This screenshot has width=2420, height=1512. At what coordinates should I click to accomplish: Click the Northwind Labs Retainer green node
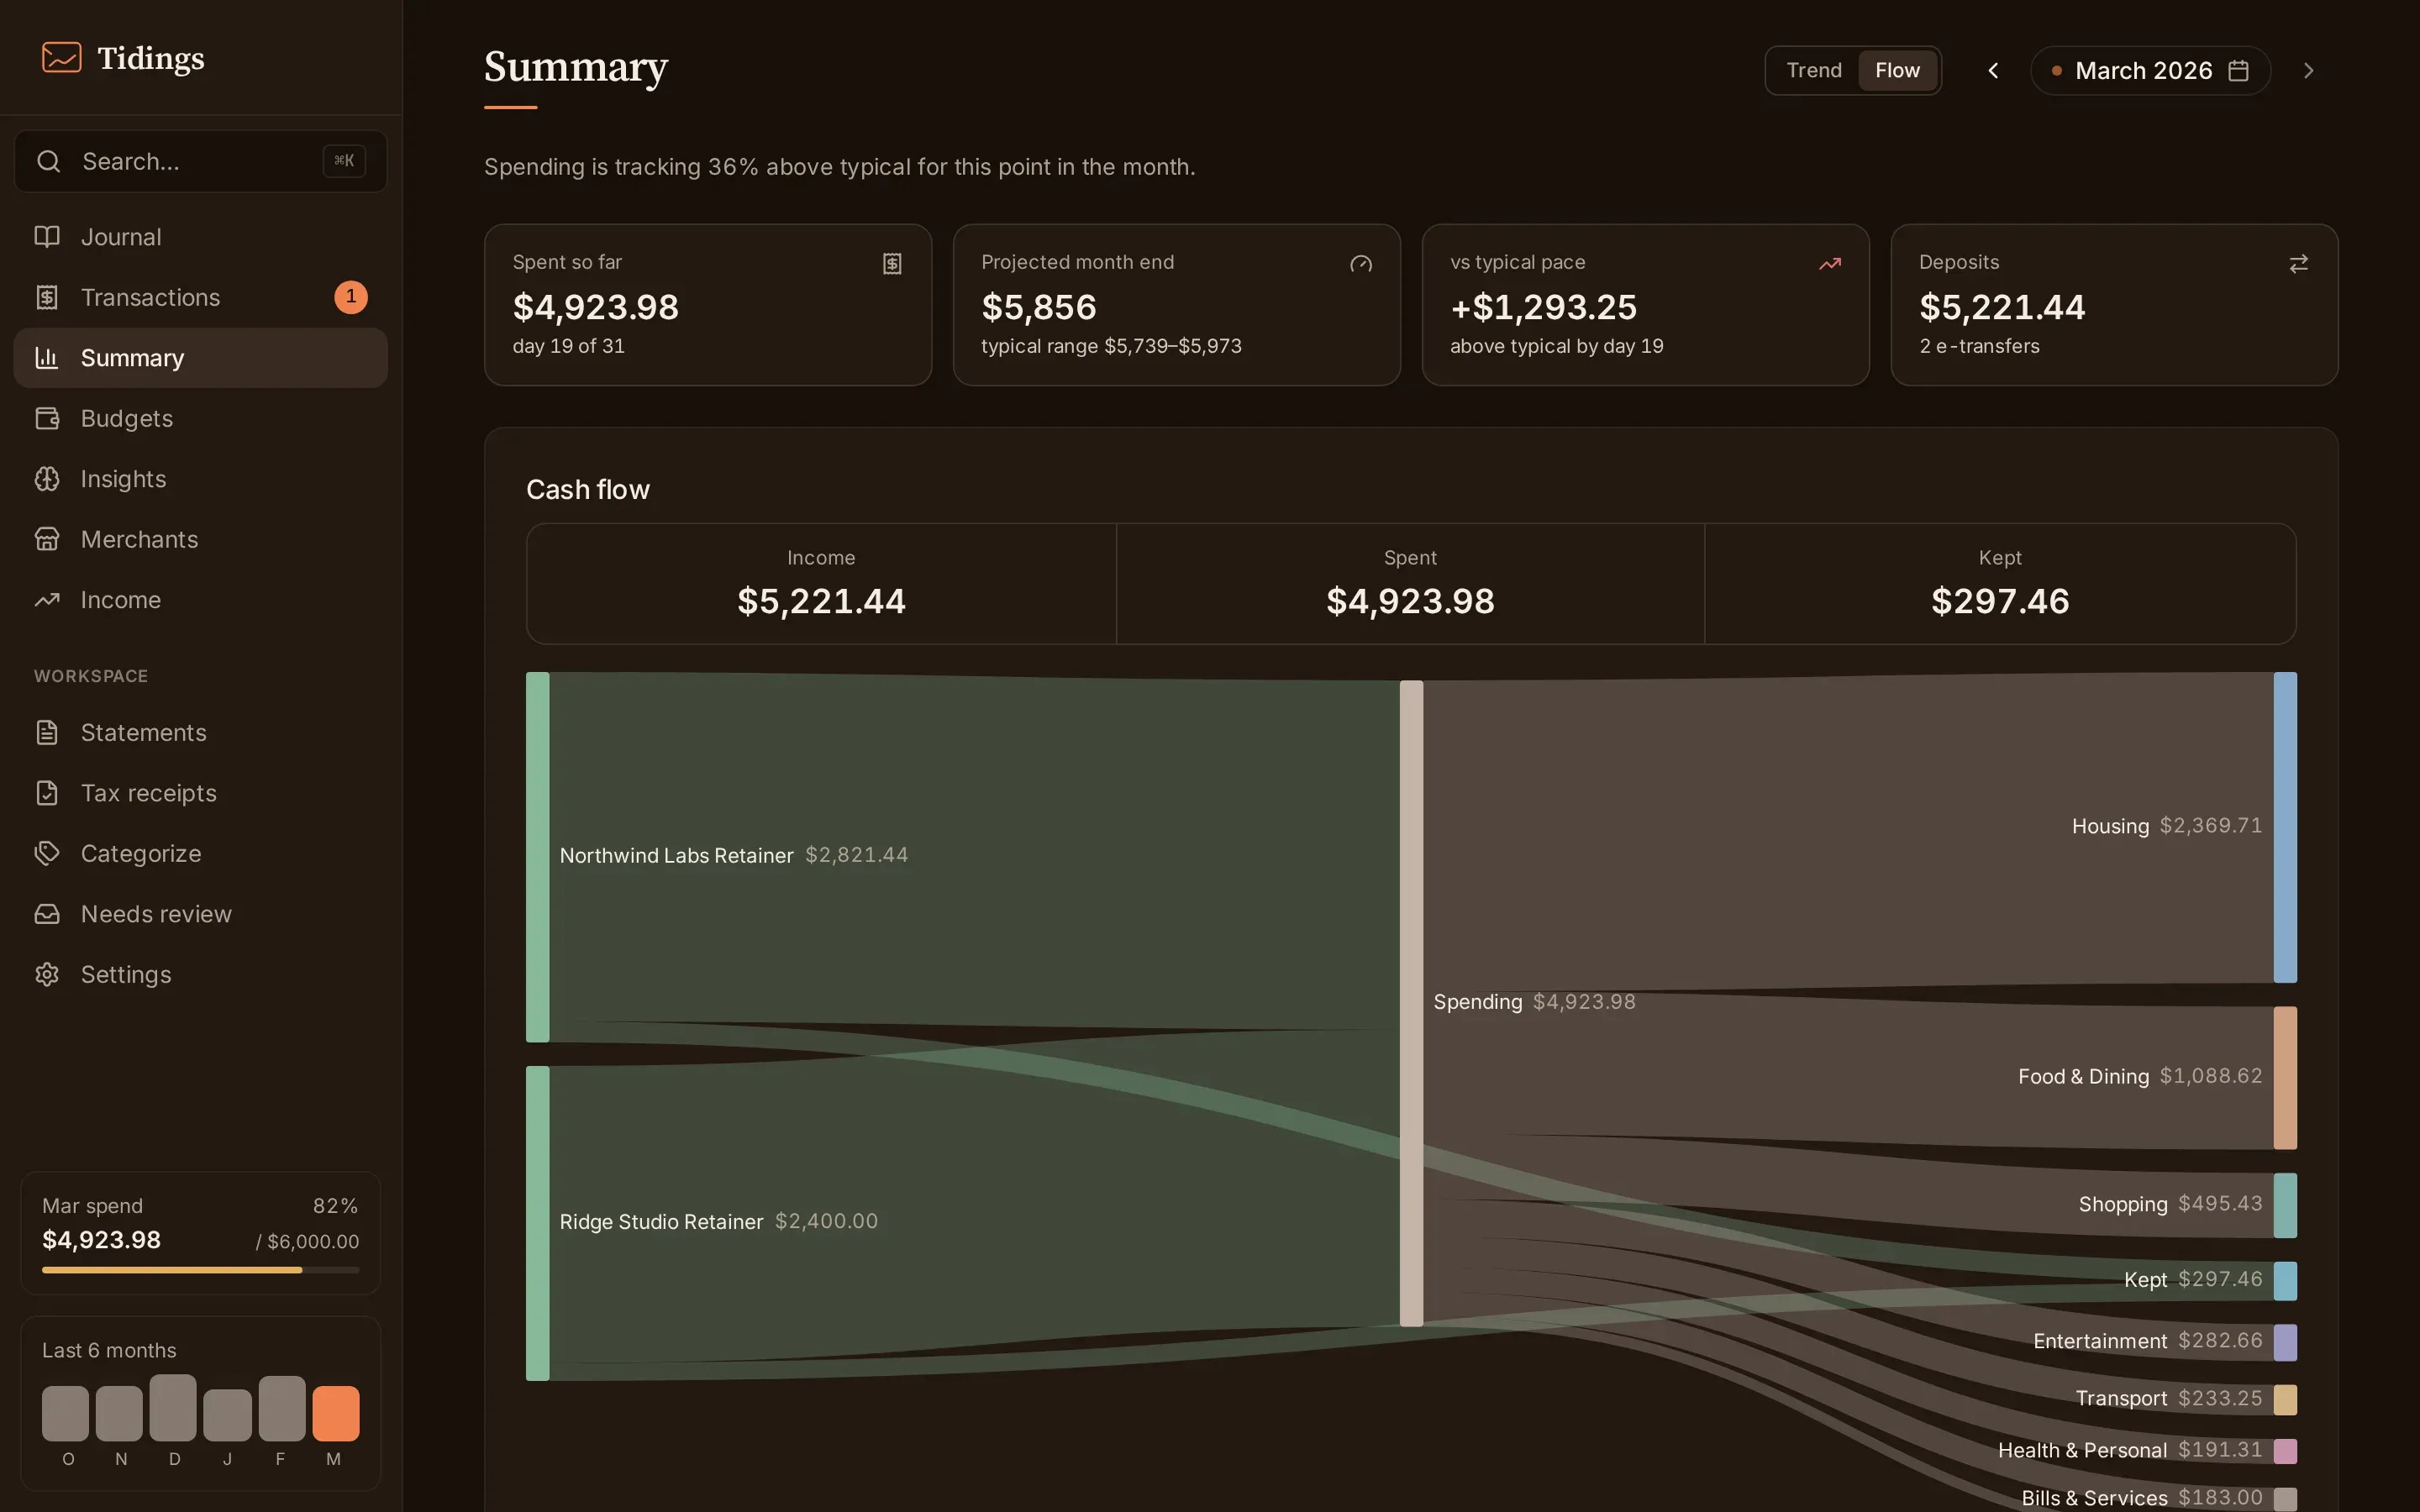[x=538, y=857]
